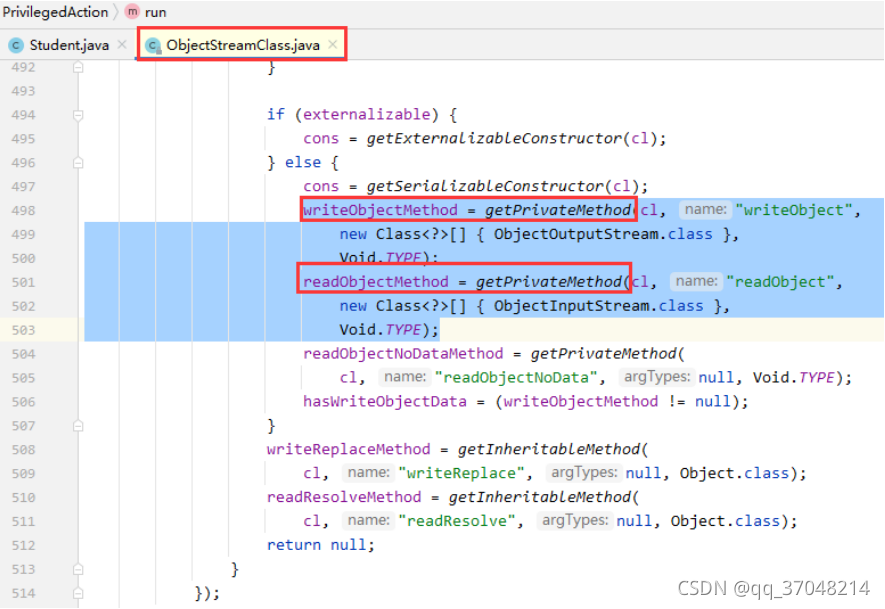The image size is (885, 609).
Task: Click the readObjectMethod variable on line 501
Action: point(376,282)
